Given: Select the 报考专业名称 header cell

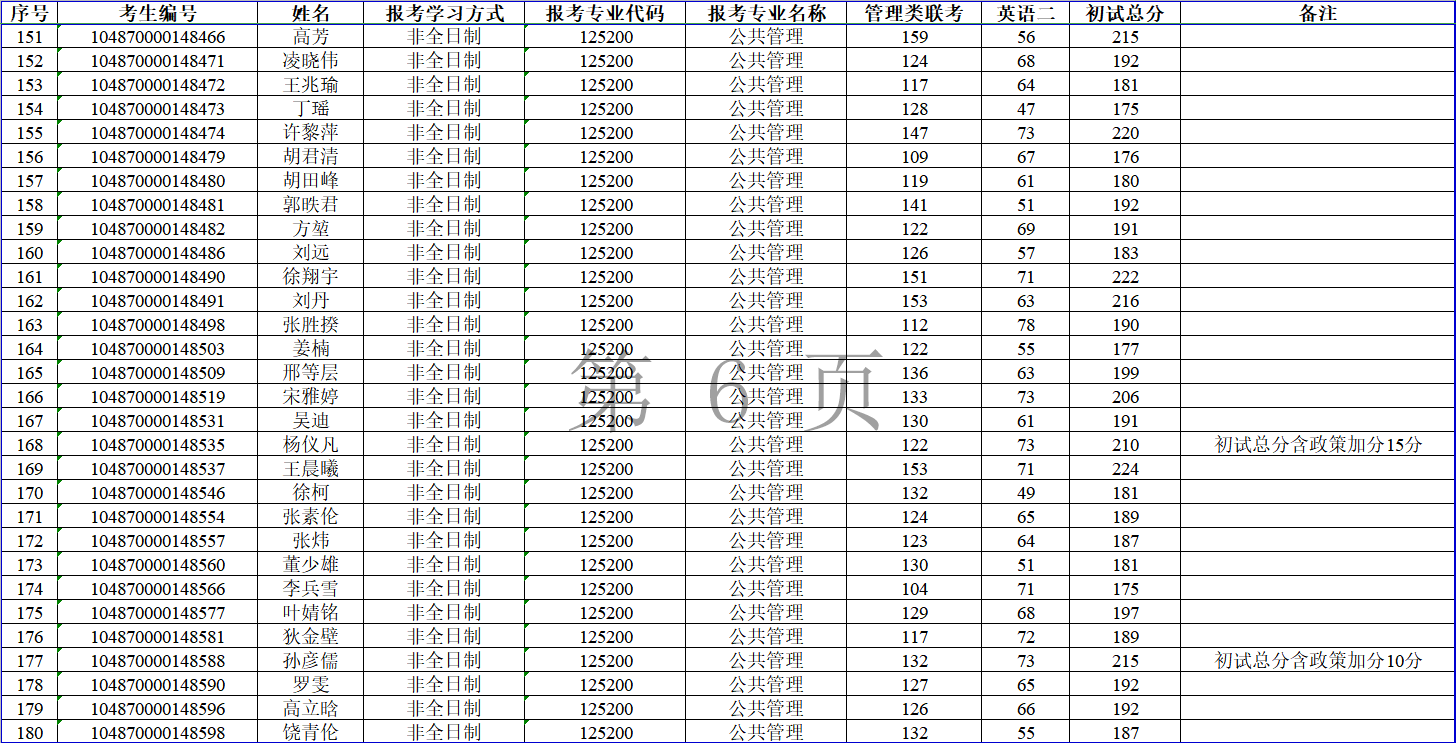Looking at the screenshot, I should pos(766,13).
